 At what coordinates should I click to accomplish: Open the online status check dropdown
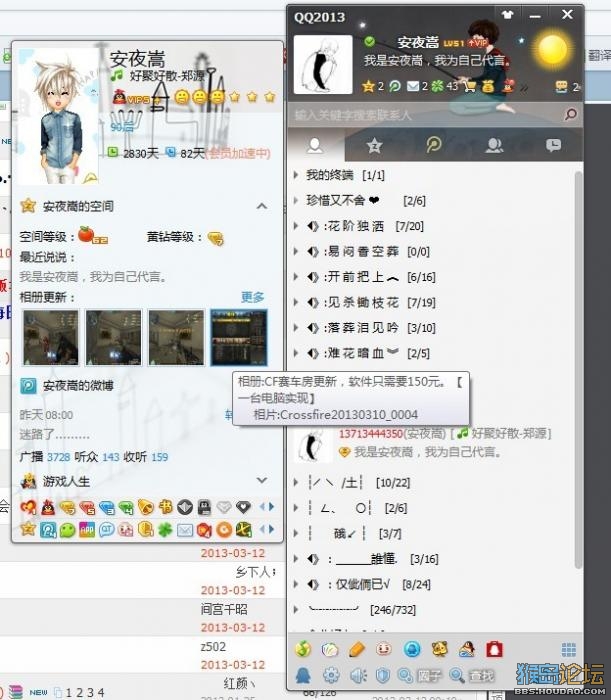[370, 42]
